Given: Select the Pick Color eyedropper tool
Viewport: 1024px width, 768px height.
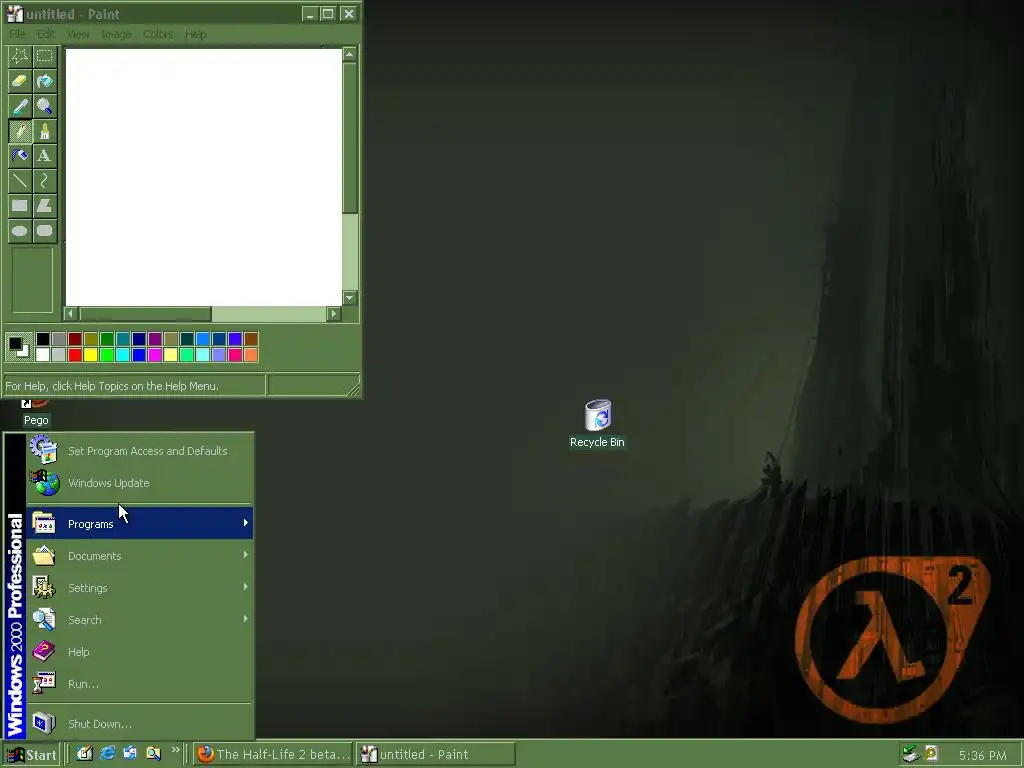Looking at the screenshot, I should pyautogui.click(x=20, y=106).
